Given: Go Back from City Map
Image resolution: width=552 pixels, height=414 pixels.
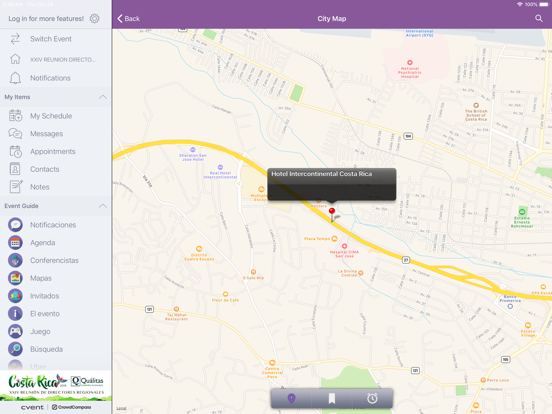Looking at the screenshot, I should pyautogui.click(x=128, y=18).
